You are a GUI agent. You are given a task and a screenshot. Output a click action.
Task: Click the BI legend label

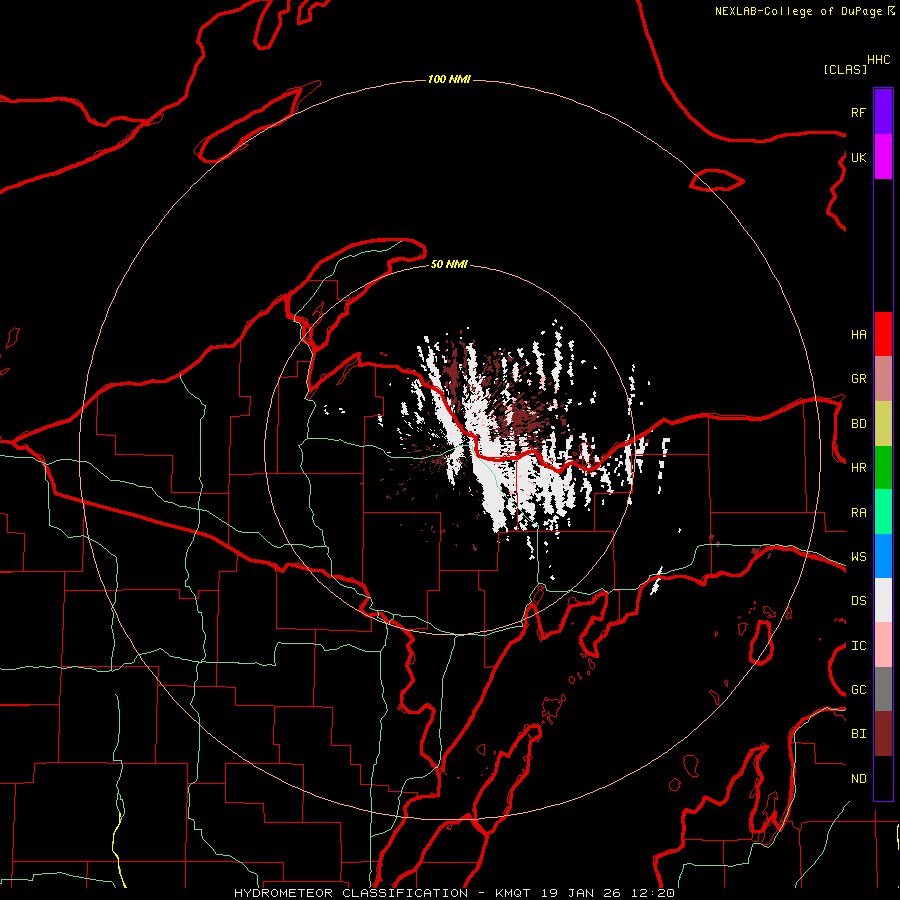pos(858,734)
